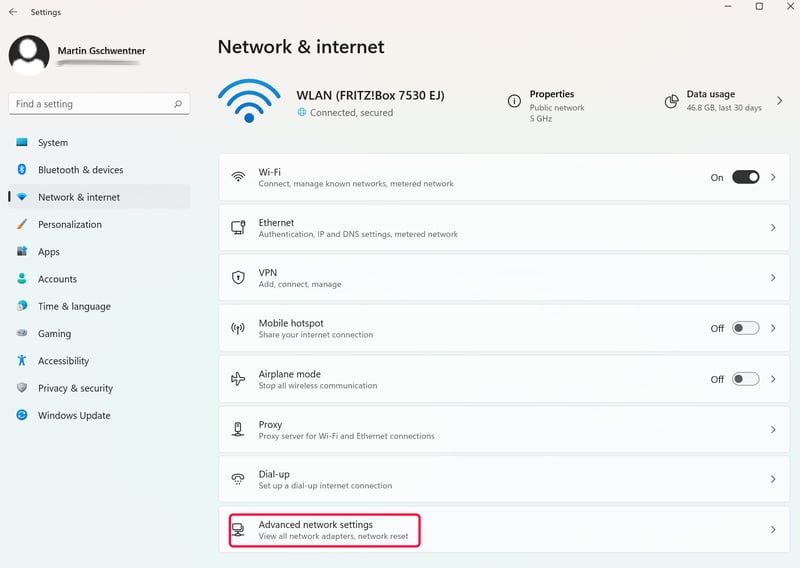
Task: Open the Data usage chevron arrow
Action: 780,101
